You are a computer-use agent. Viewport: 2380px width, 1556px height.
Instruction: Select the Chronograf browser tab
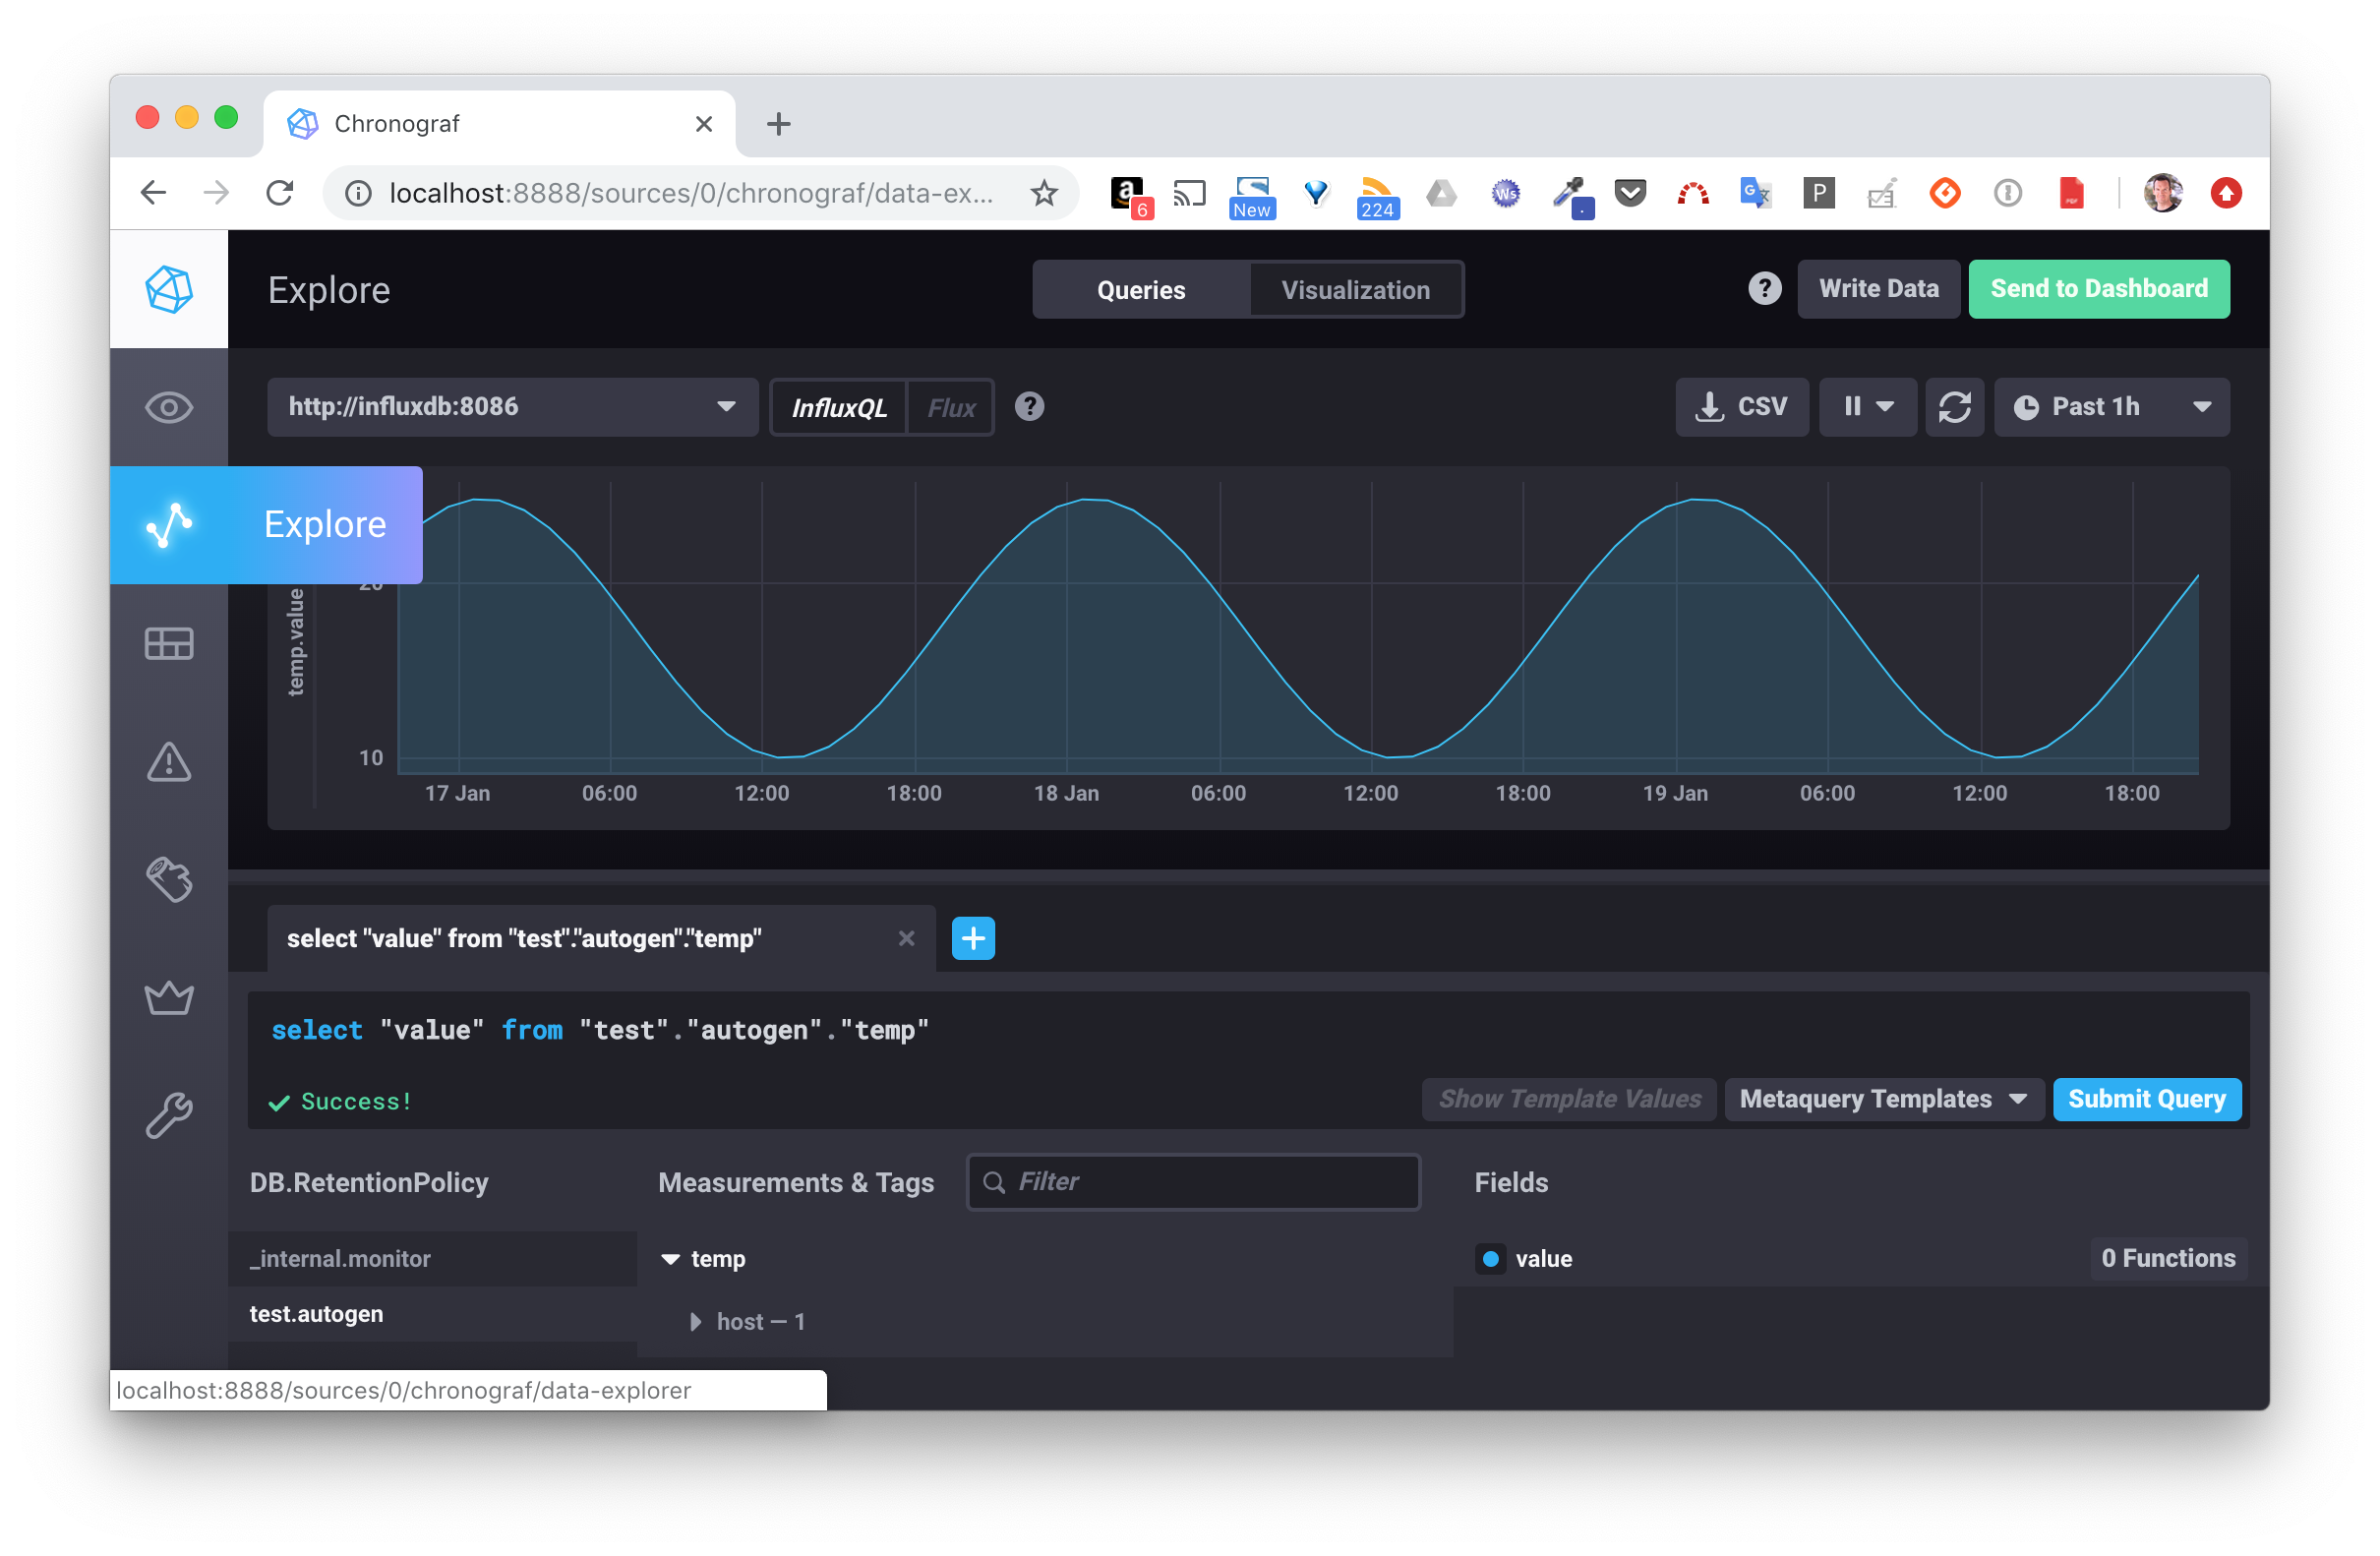coord(500,124)
